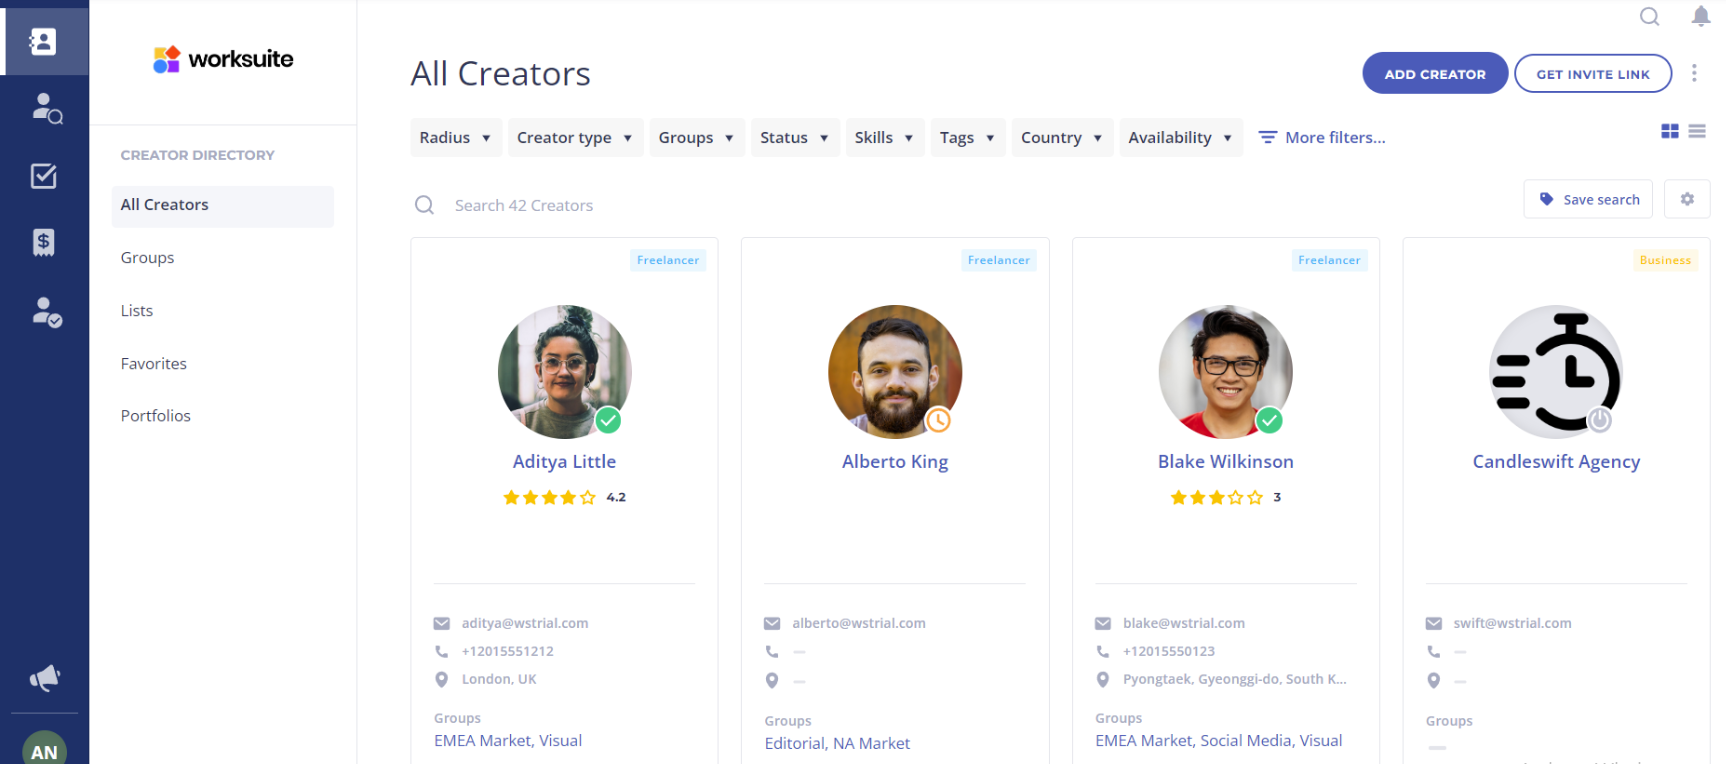The image size is (1726, 764).
Task: Click the location pin next to Pyongtaek address
Action: (1103, 679)
